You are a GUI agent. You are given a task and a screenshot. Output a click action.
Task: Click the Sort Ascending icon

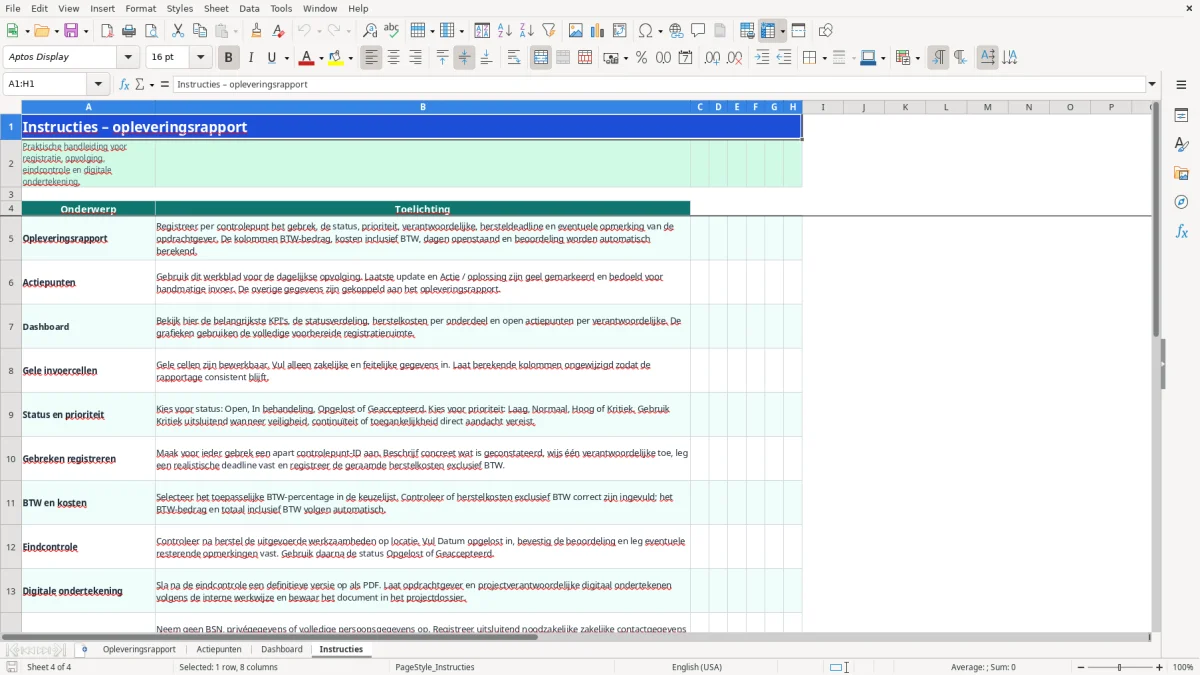tap(504, 31)
